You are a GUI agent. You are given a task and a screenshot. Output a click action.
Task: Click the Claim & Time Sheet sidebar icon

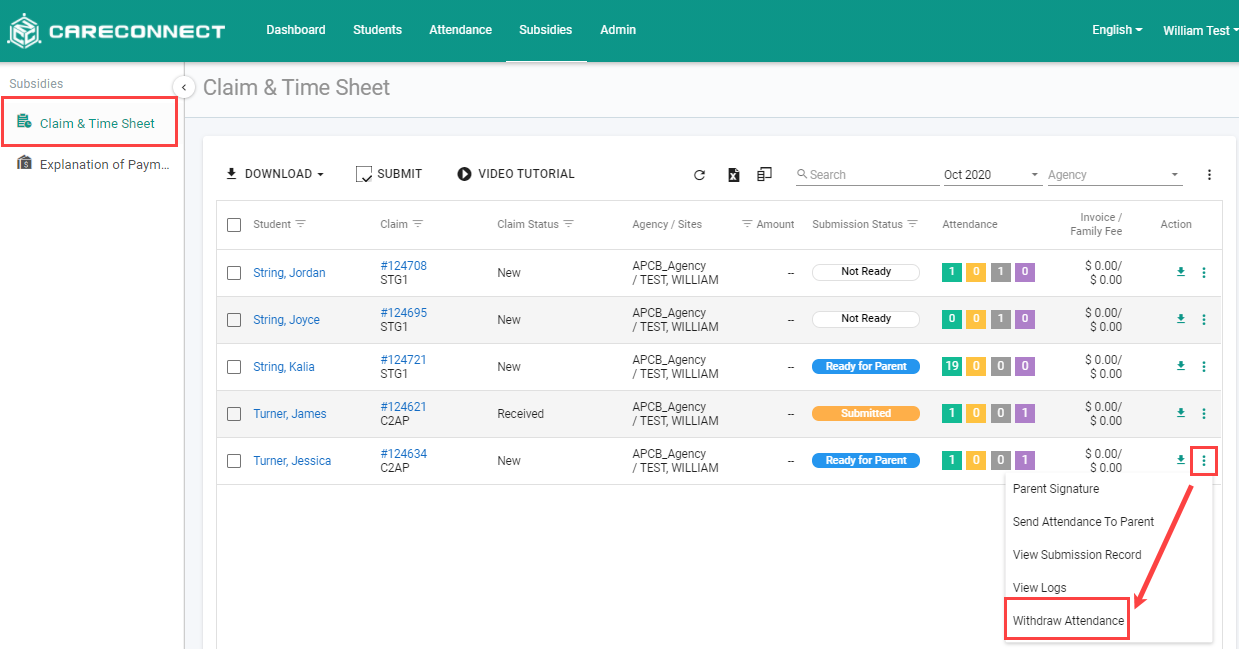point(24,122)
